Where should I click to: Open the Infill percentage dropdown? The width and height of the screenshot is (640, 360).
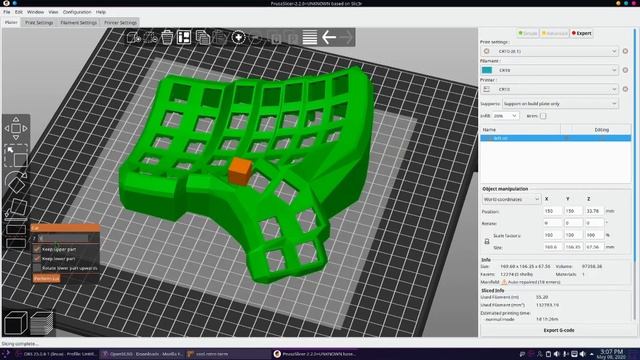(x=505, y=116)
